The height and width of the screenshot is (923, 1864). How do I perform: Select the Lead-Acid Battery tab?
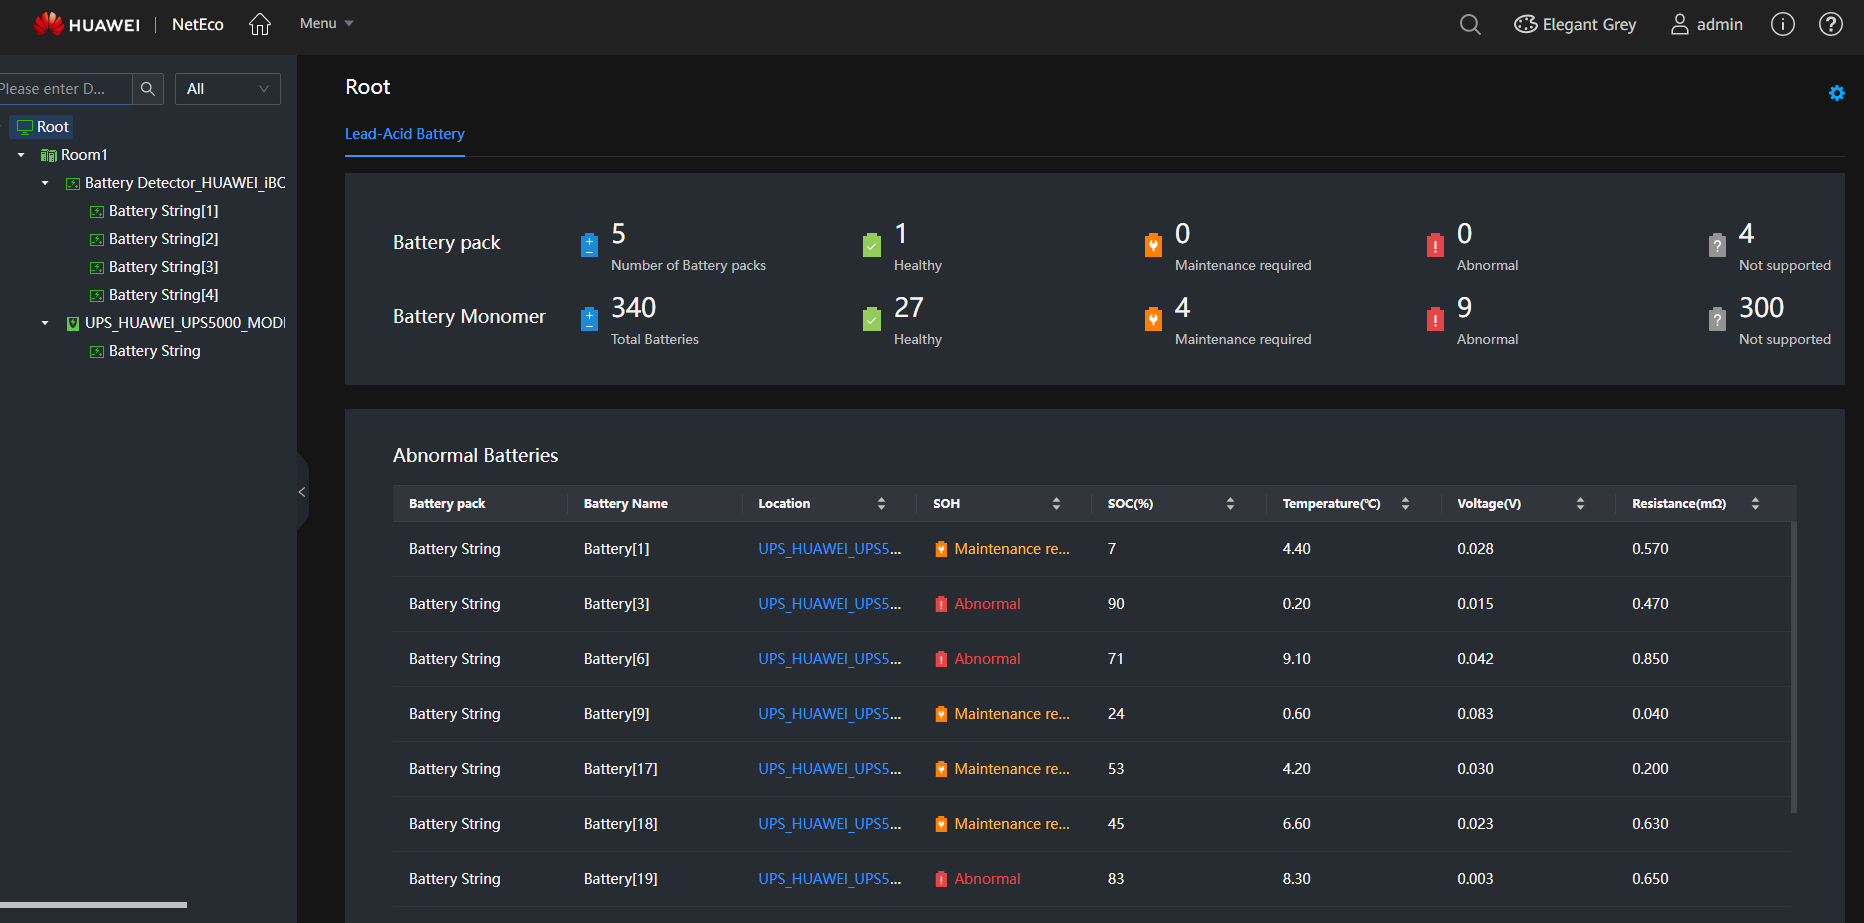coord(404,134)
